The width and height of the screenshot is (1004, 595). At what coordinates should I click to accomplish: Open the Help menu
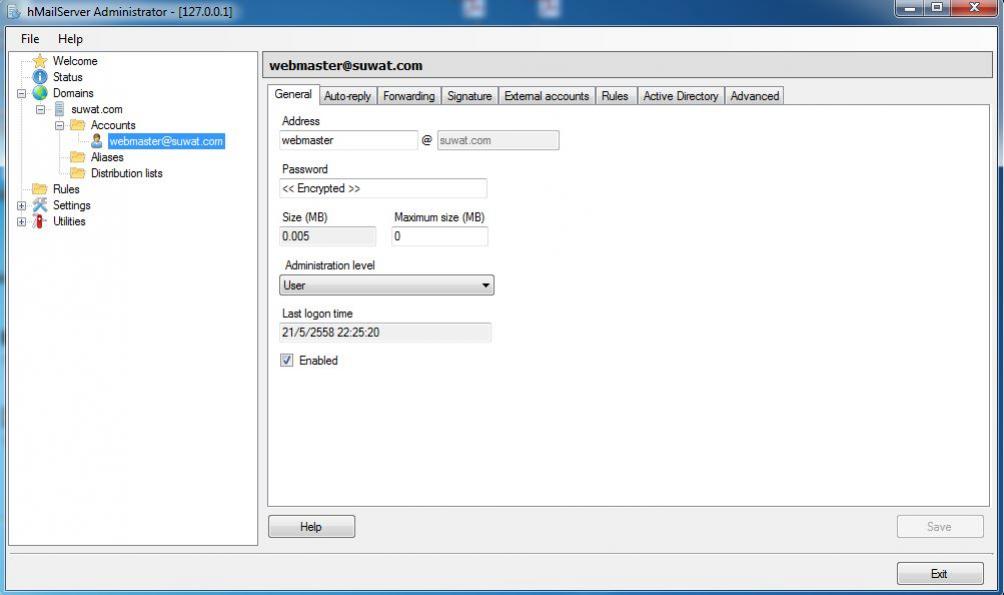[70, 39]
